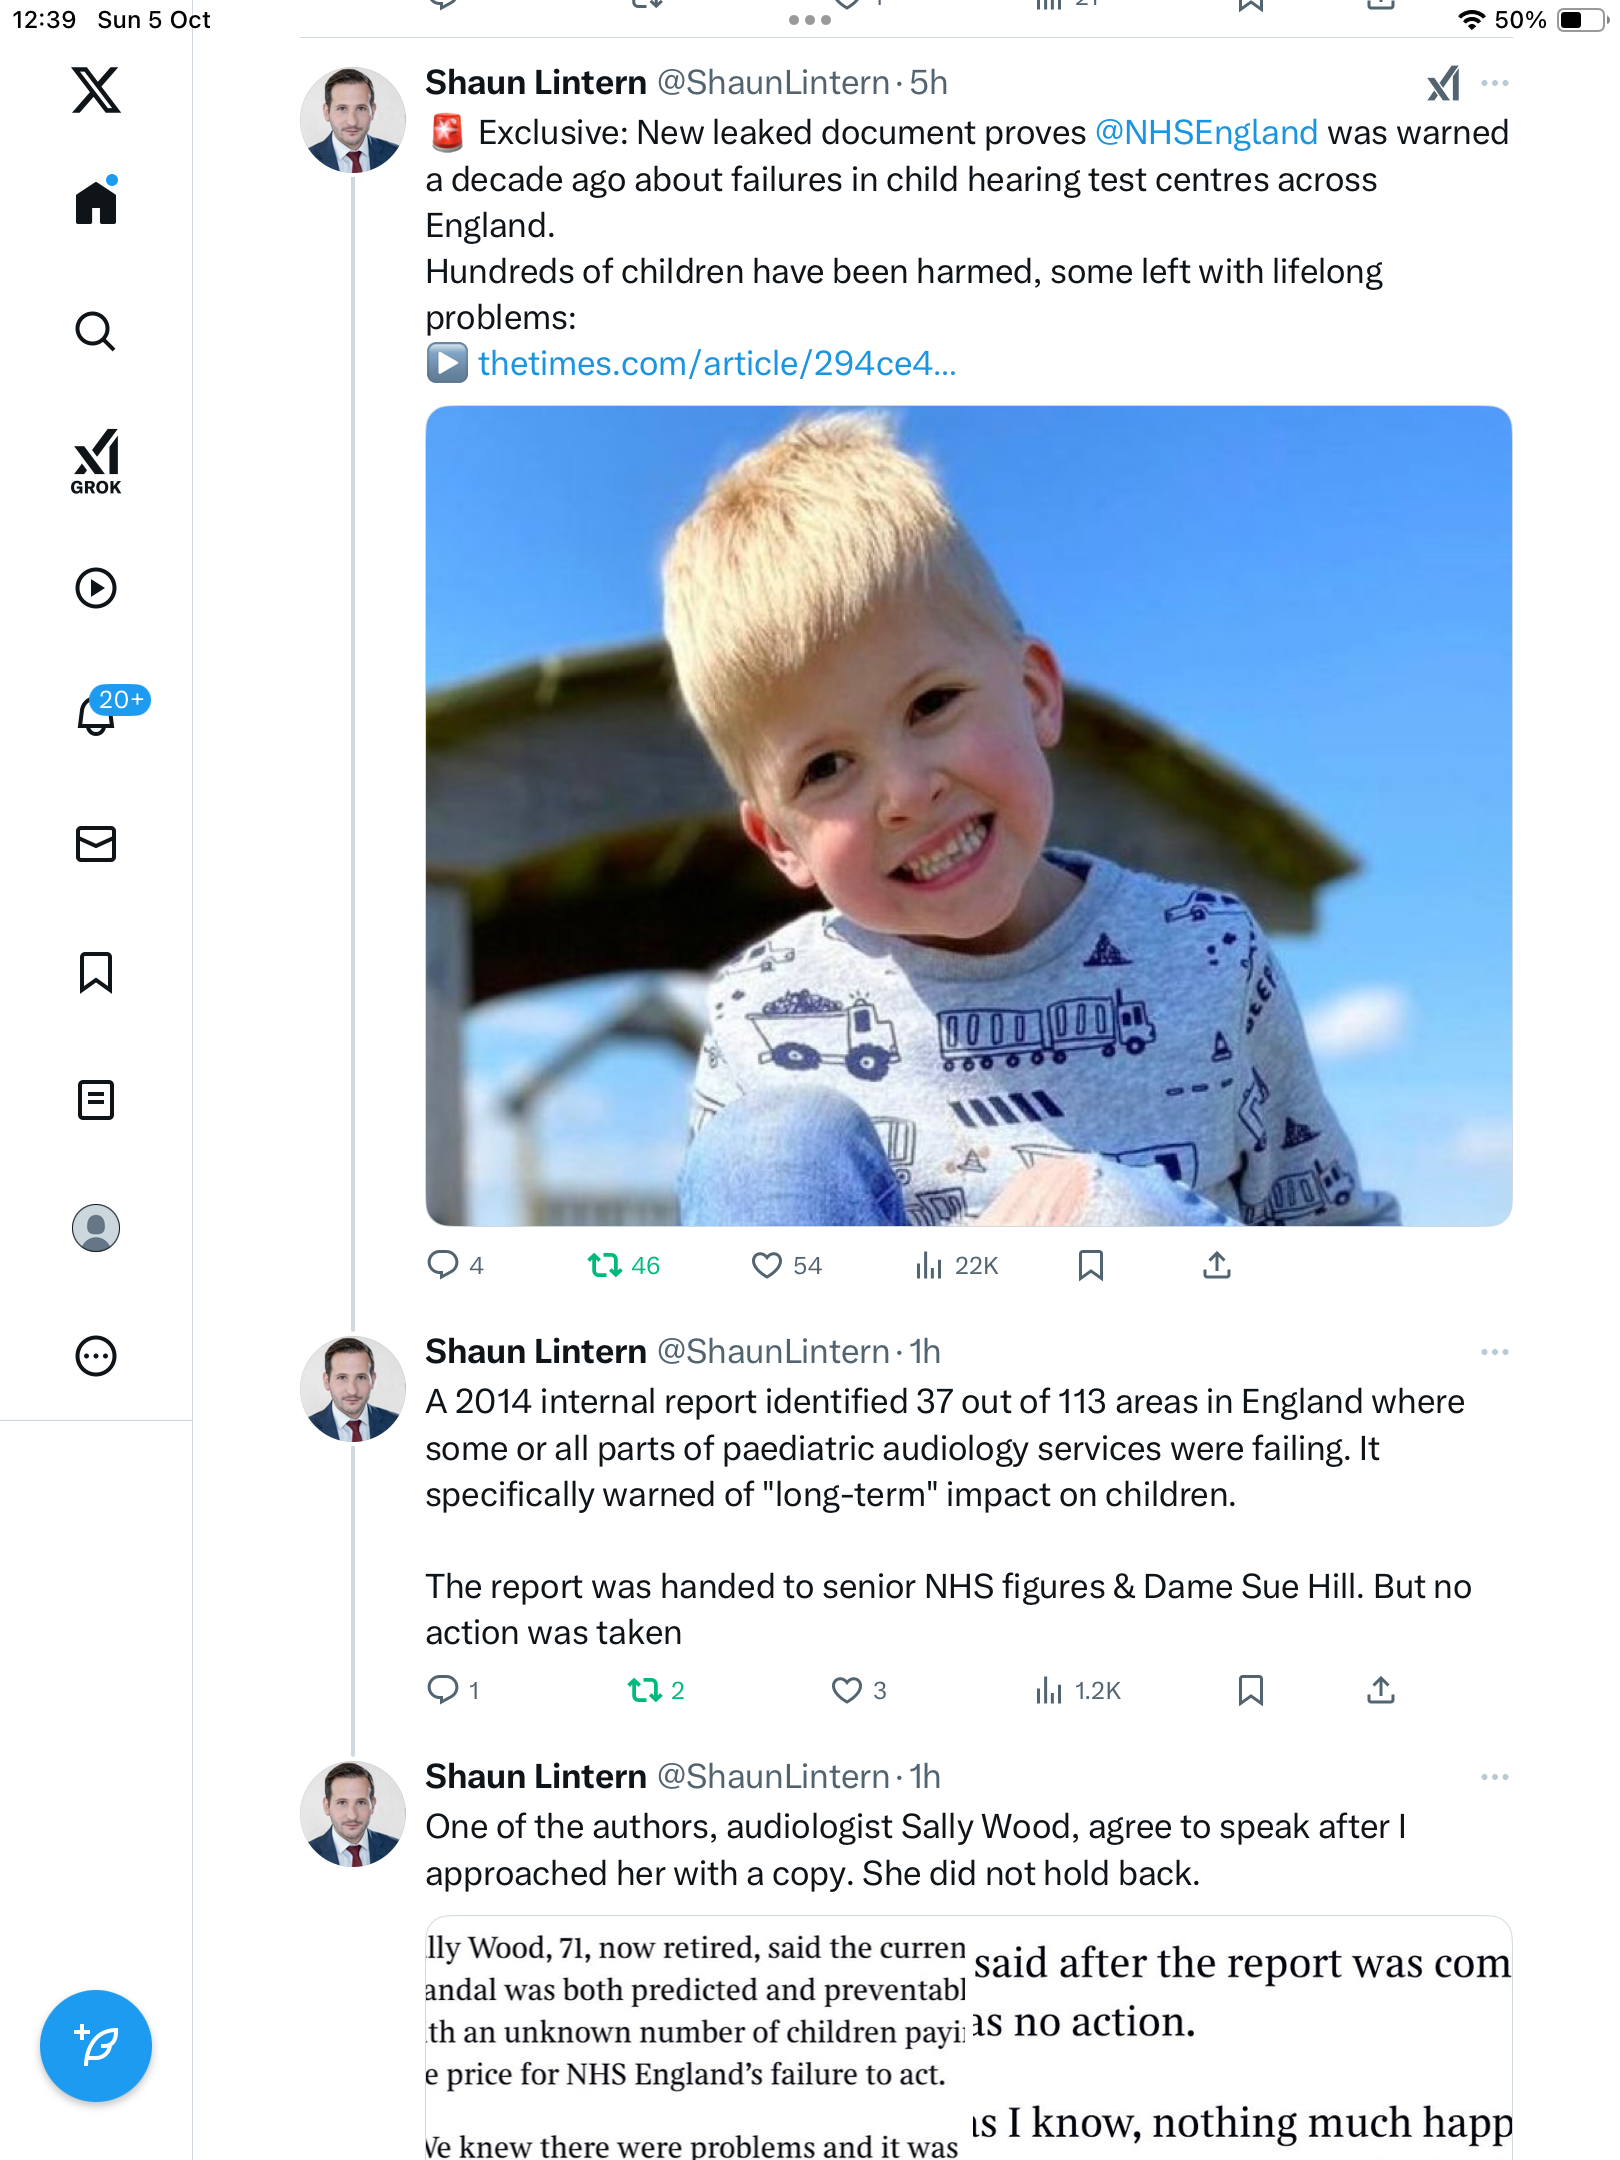This screenshot has height=2160, width=1620.
Task: Open more options for the Exclusive post
Action: click(x=1495, y=83)
